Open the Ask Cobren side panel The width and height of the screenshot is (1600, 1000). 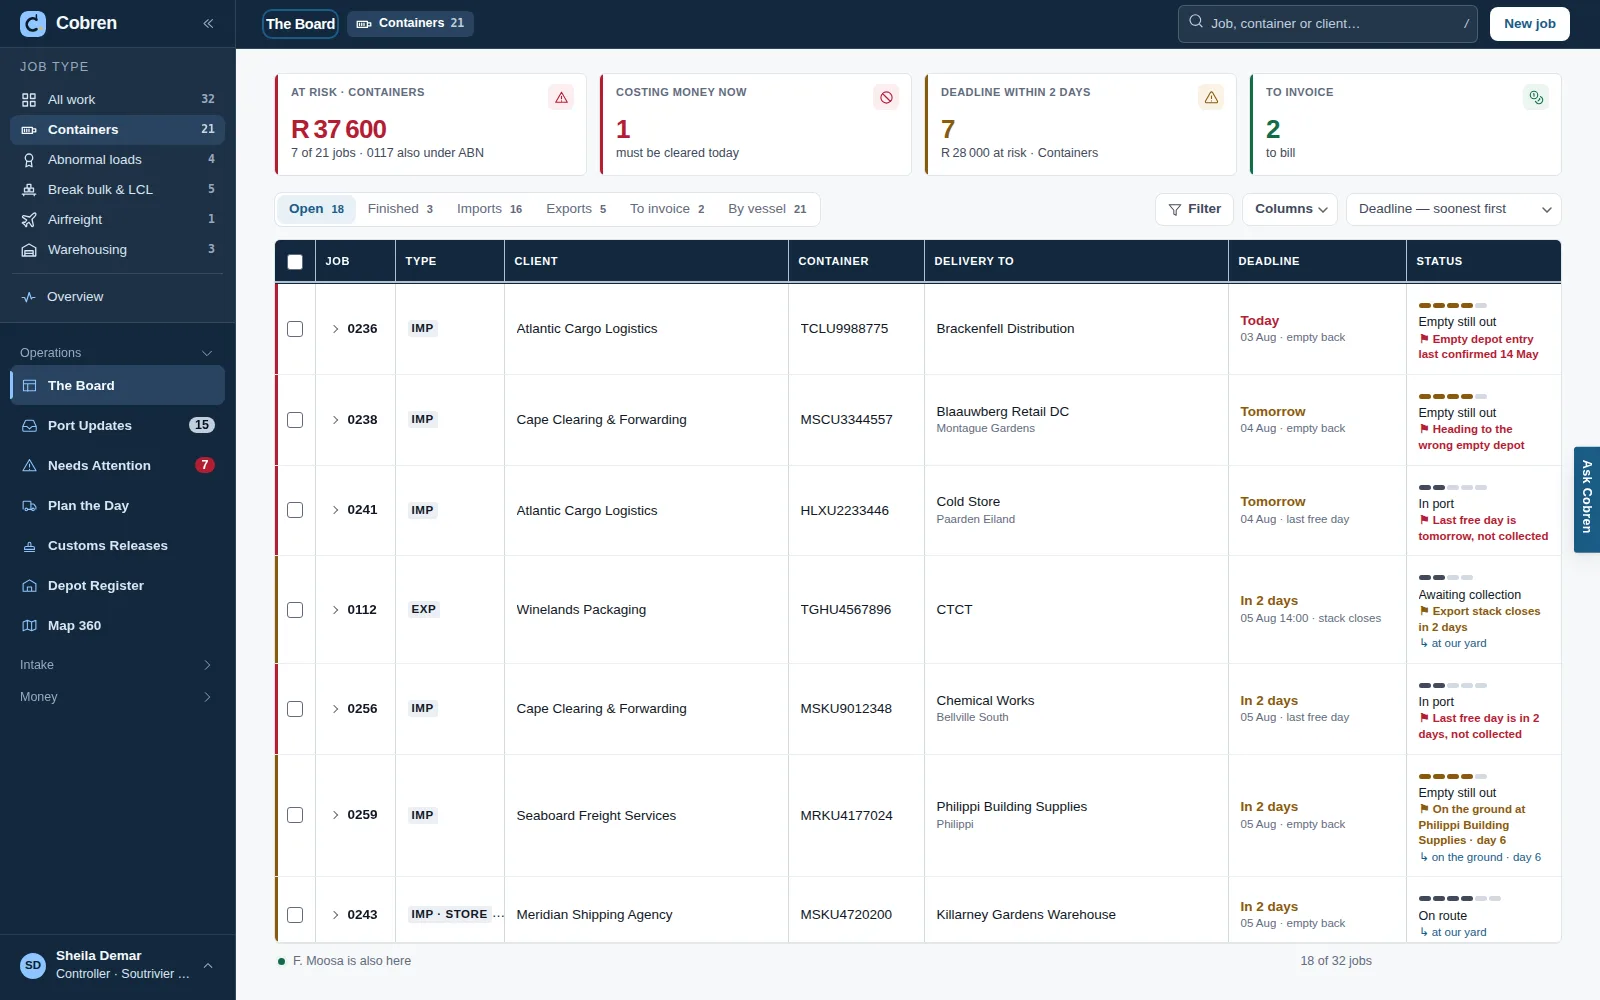tap(1587, 499)
